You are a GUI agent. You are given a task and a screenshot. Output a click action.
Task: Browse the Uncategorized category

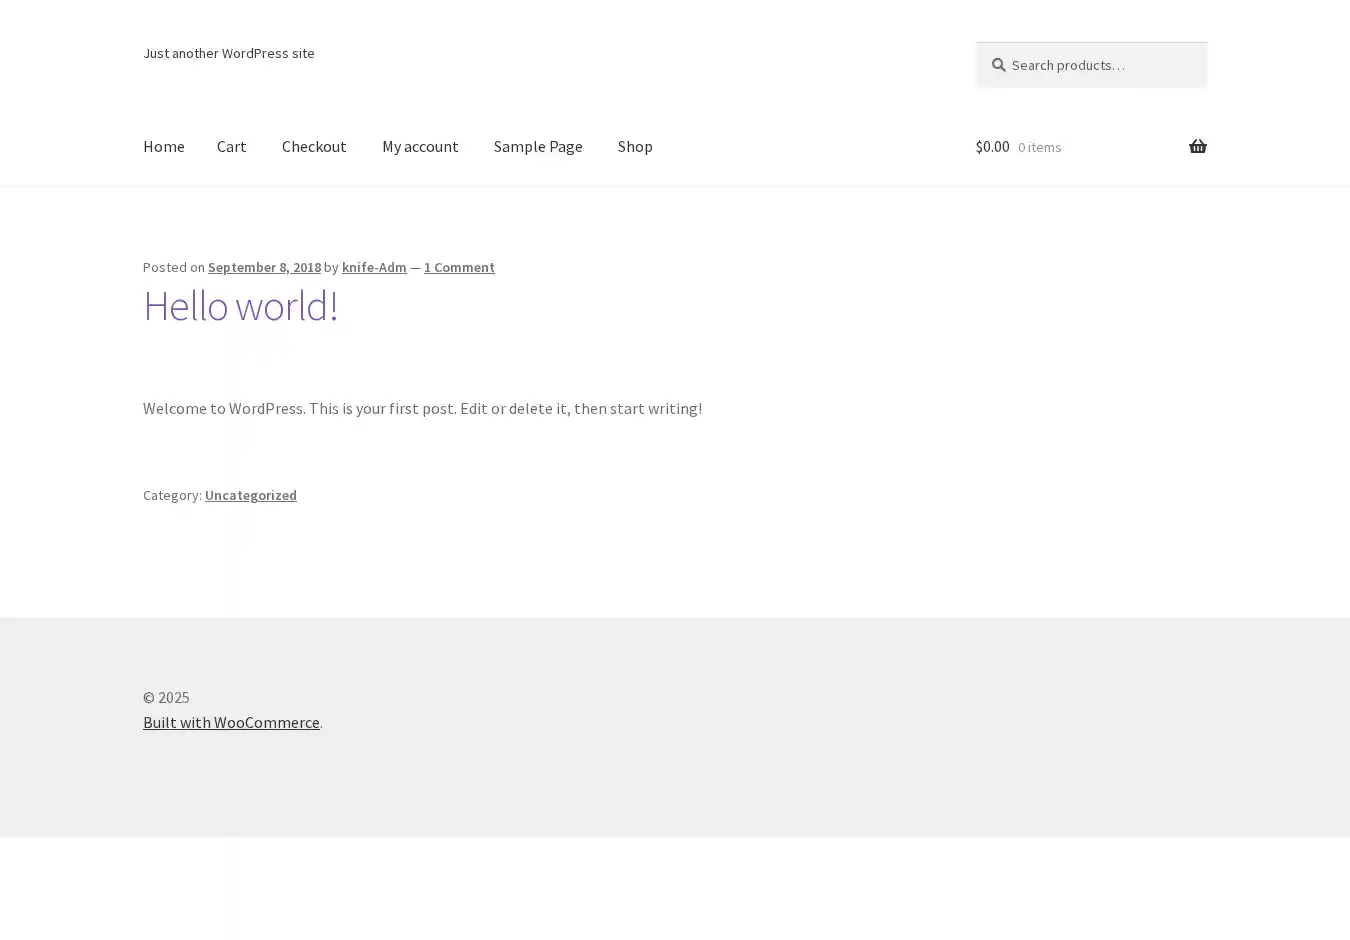point(250,495)
